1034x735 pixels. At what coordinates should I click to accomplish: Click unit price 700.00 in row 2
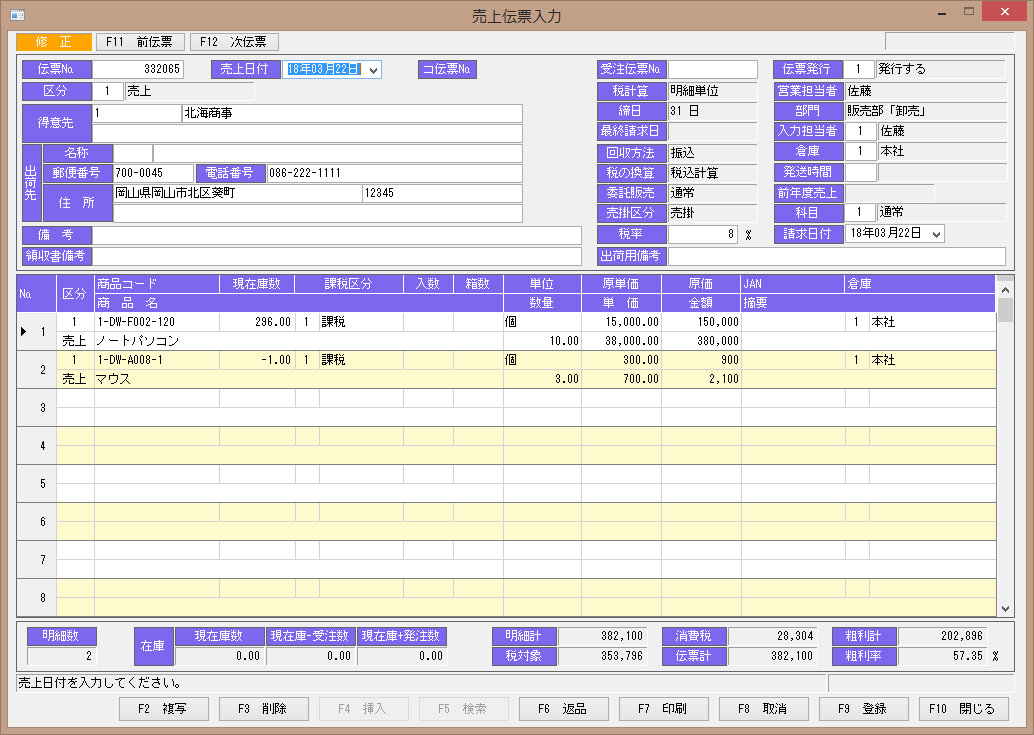point(621,379)
